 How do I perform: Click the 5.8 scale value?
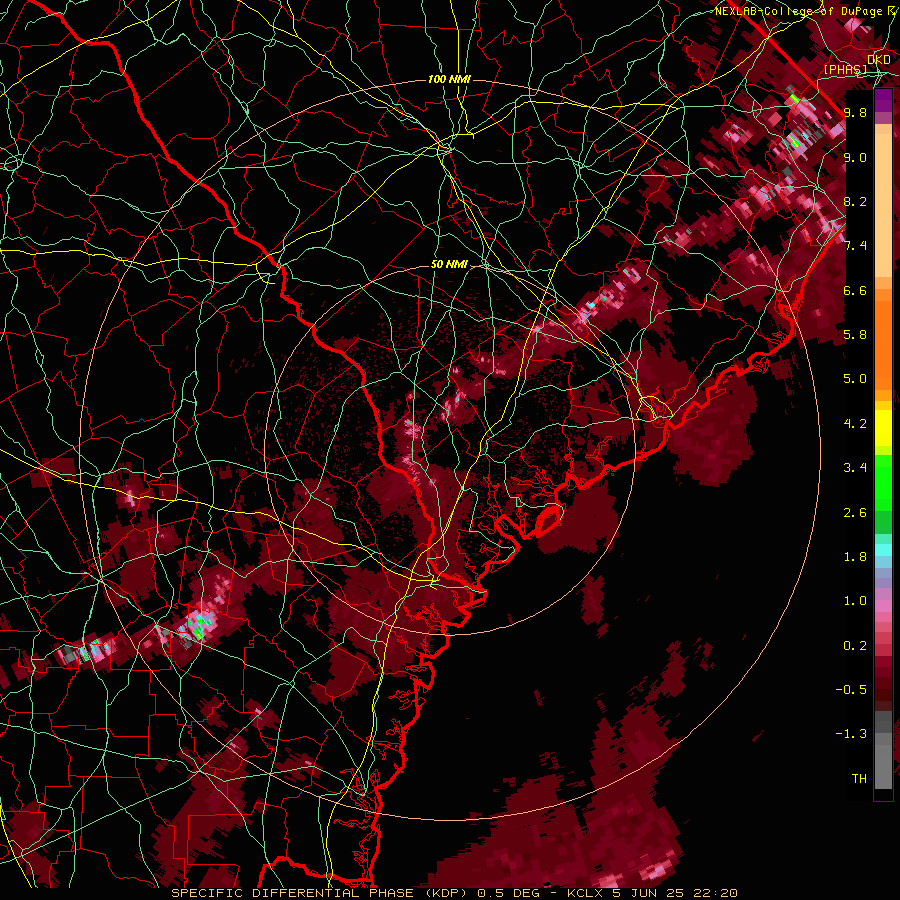tap(855, 335)
